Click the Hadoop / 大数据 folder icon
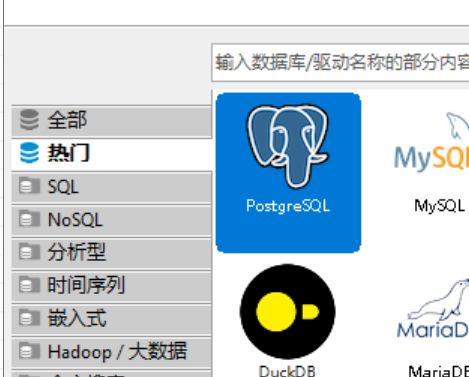 (29, 351)
